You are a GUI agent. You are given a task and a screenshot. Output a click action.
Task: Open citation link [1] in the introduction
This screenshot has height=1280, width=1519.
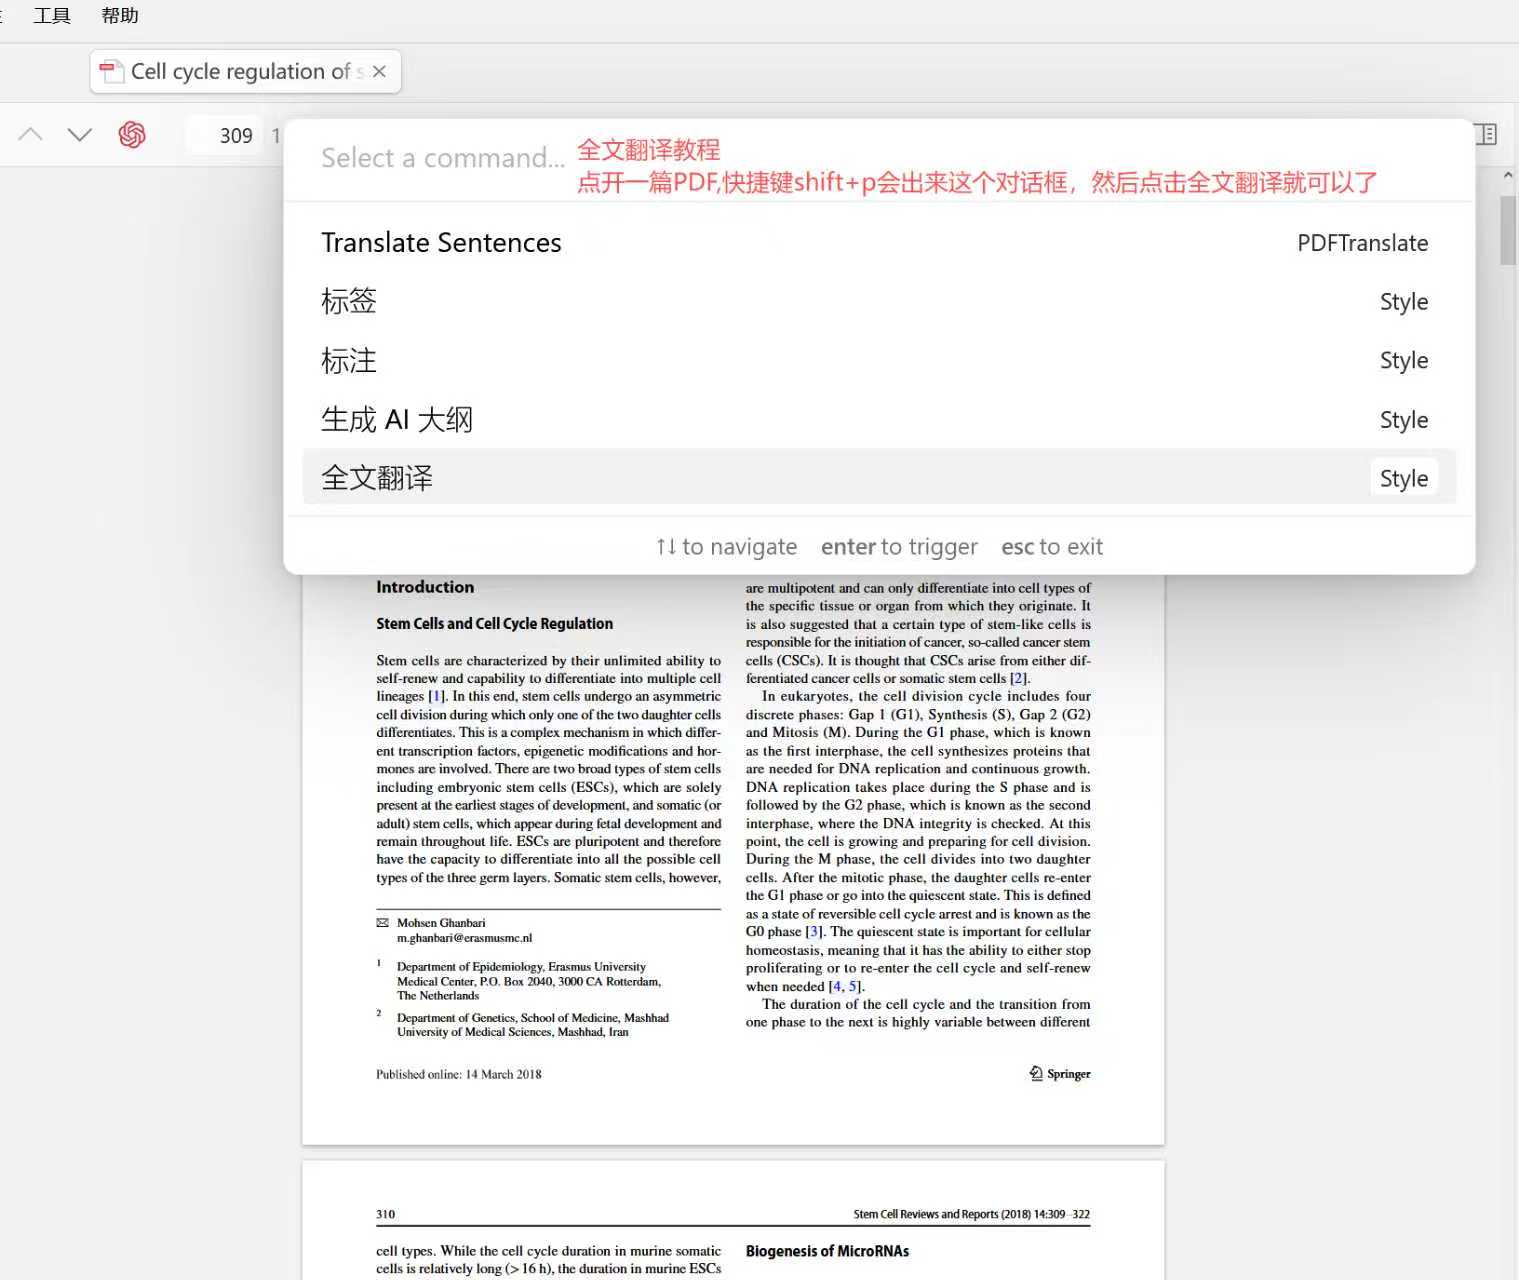436,697
